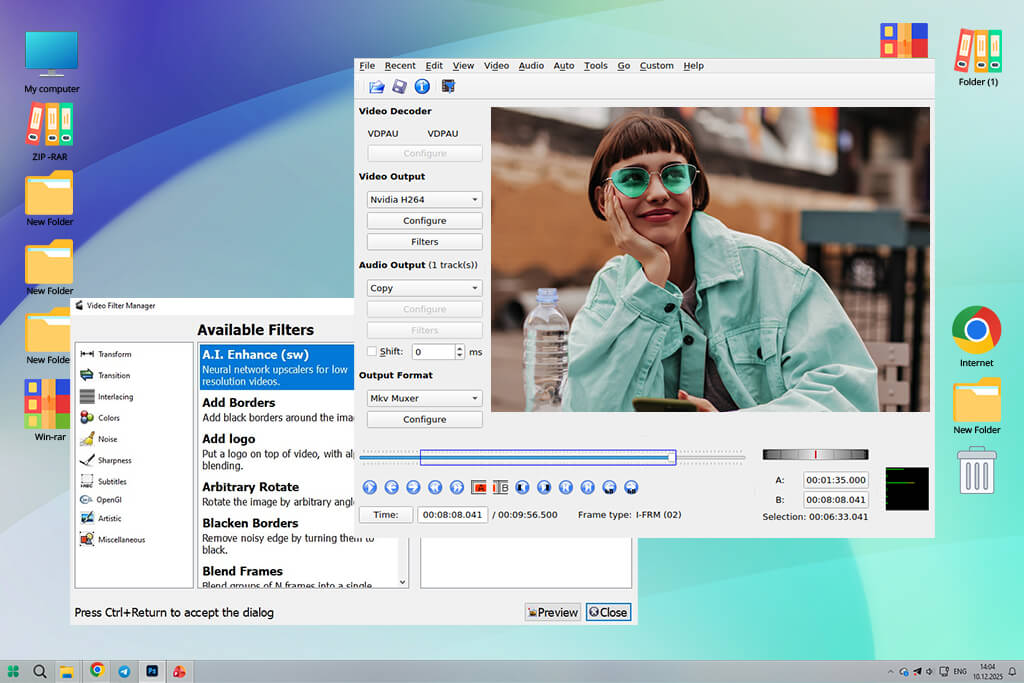Open the Audio menu
Screen dimensions: 1024x683
[x=531, y=65]
